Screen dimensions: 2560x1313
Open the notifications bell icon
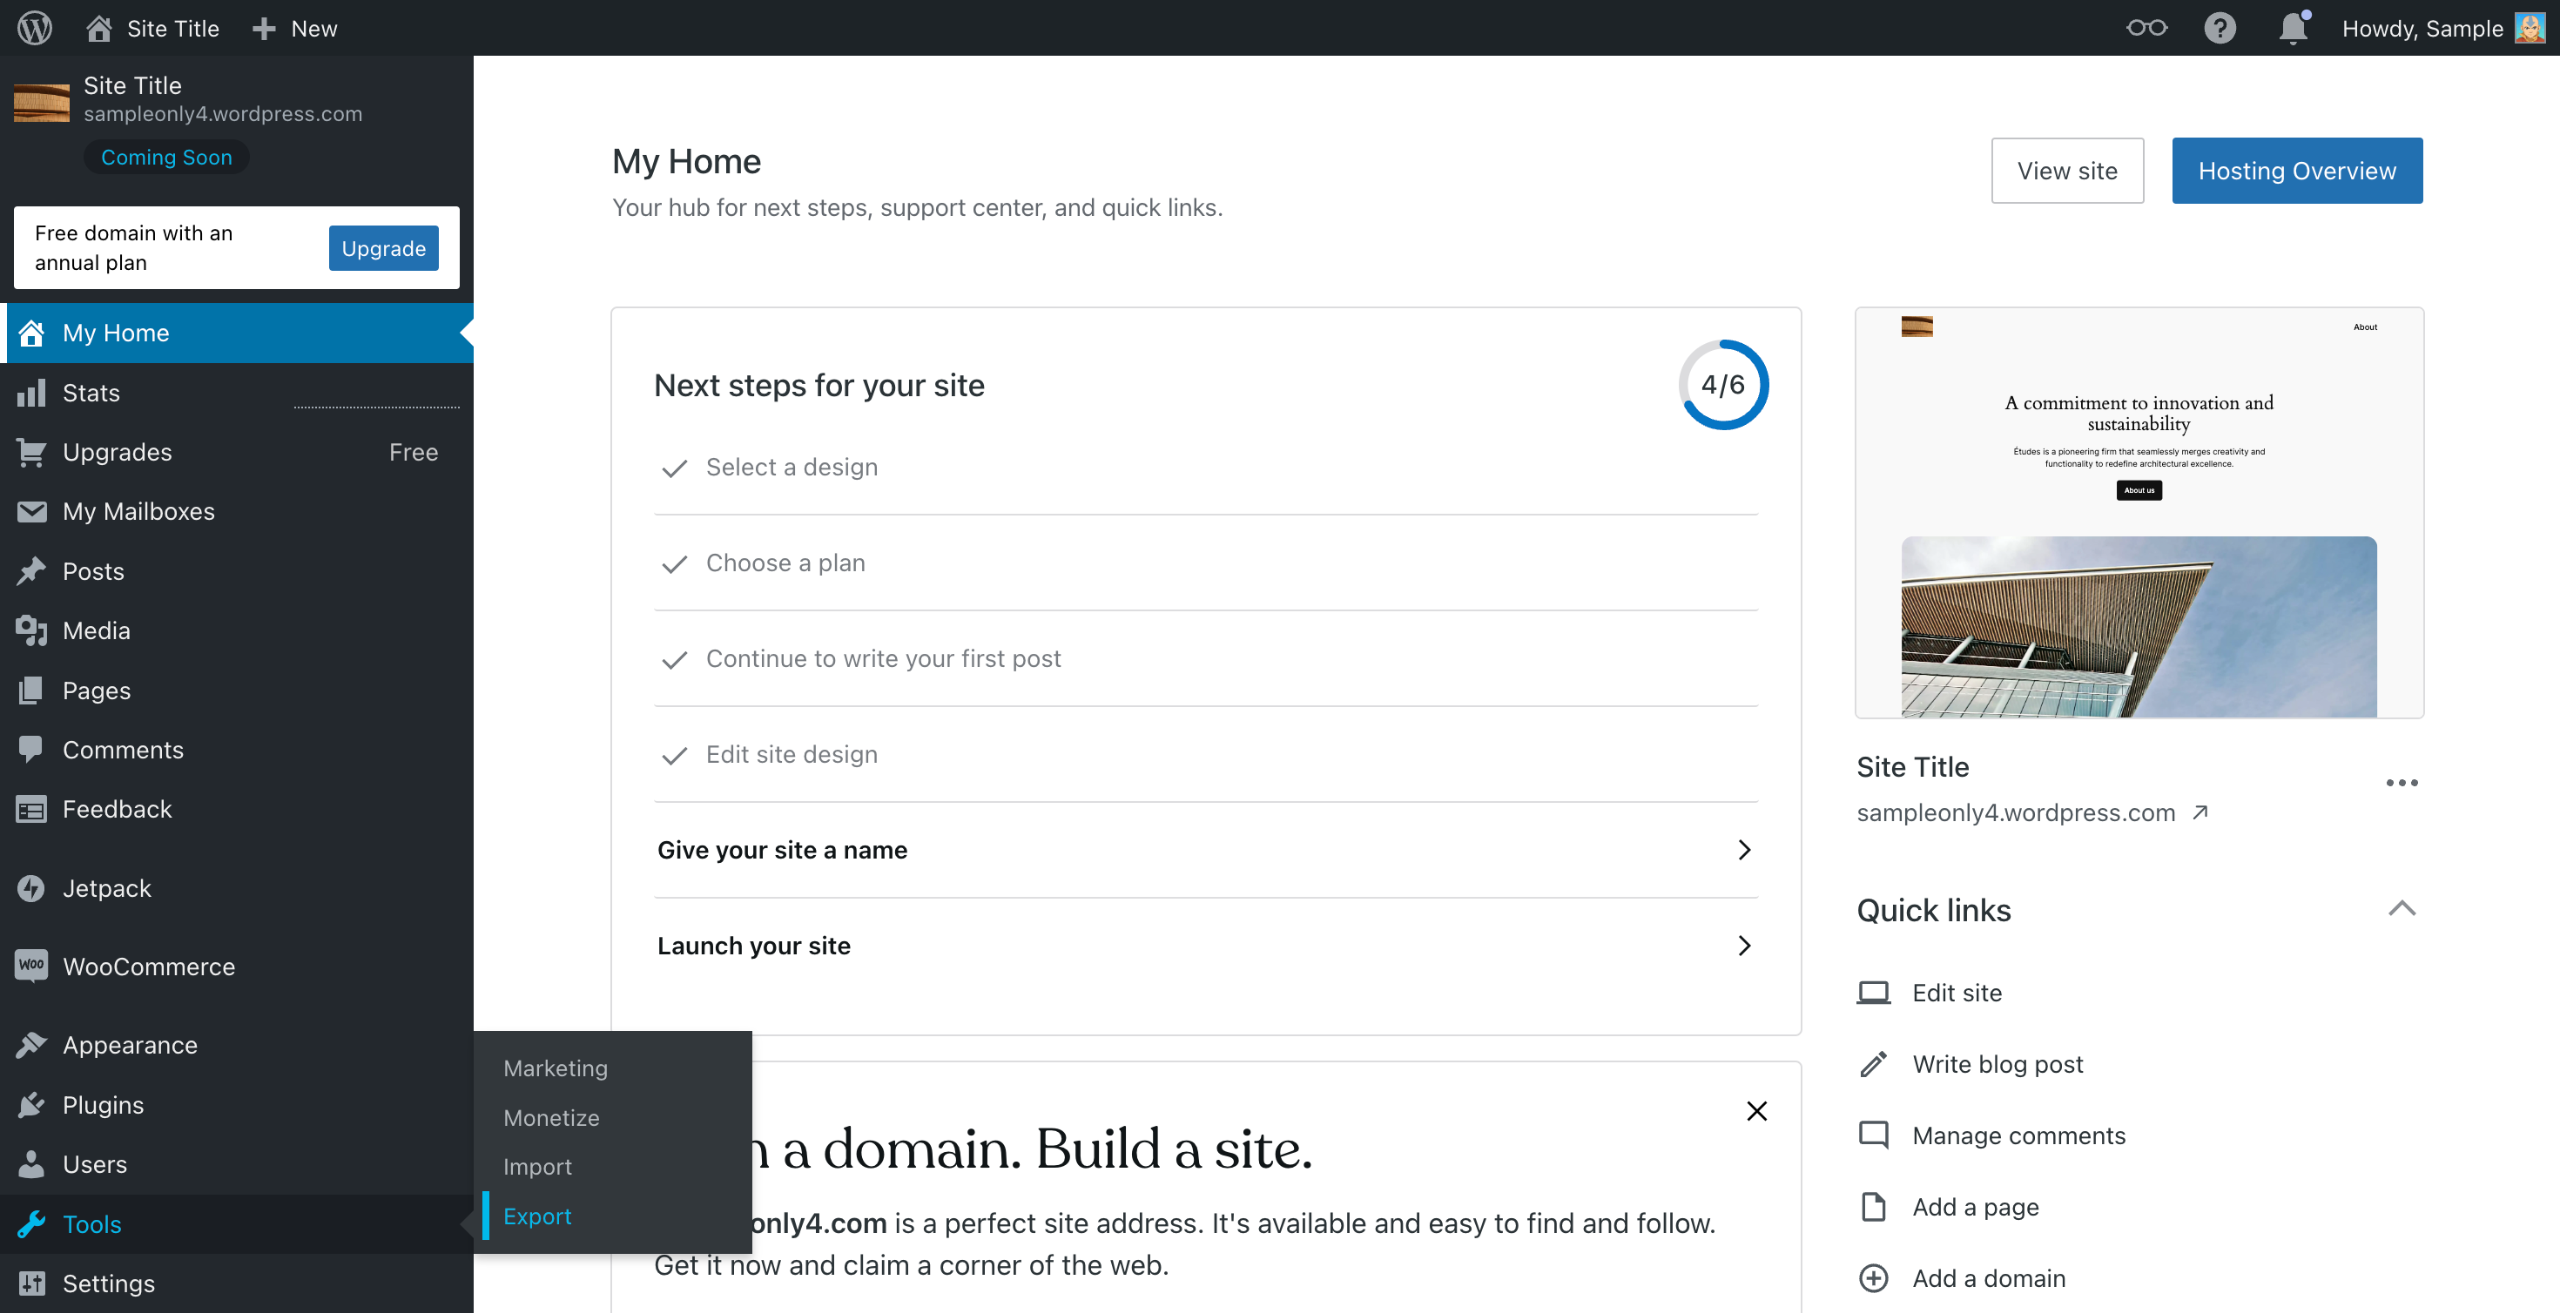coord(2292,28)
